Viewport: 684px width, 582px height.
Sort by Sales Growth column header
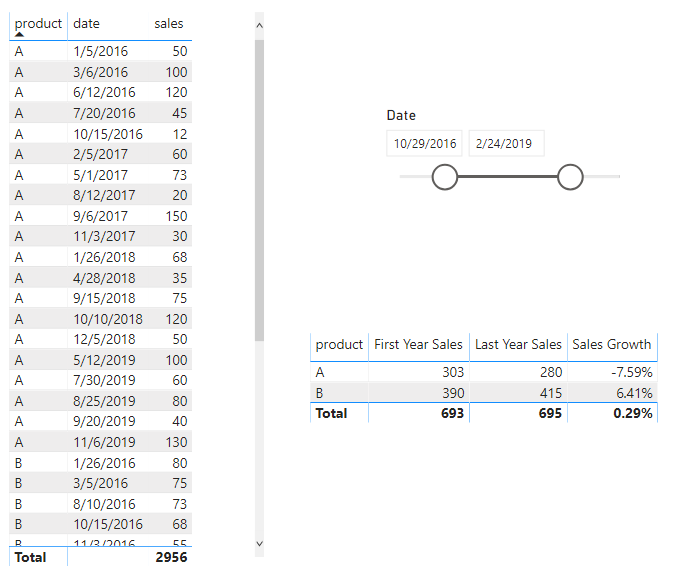[x=612, y=345]
